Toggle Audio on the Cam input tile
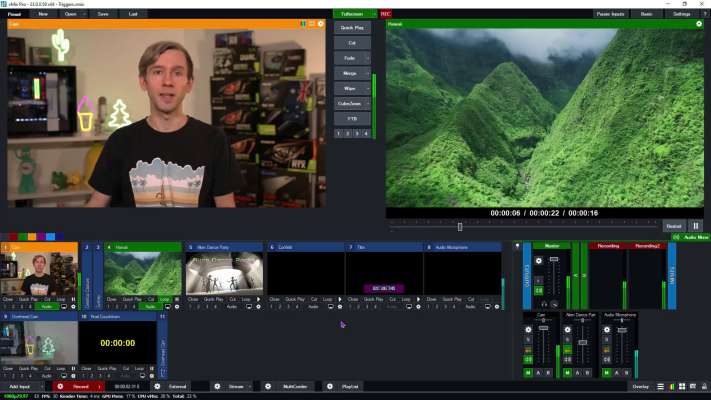 click(x=47, y=306)
